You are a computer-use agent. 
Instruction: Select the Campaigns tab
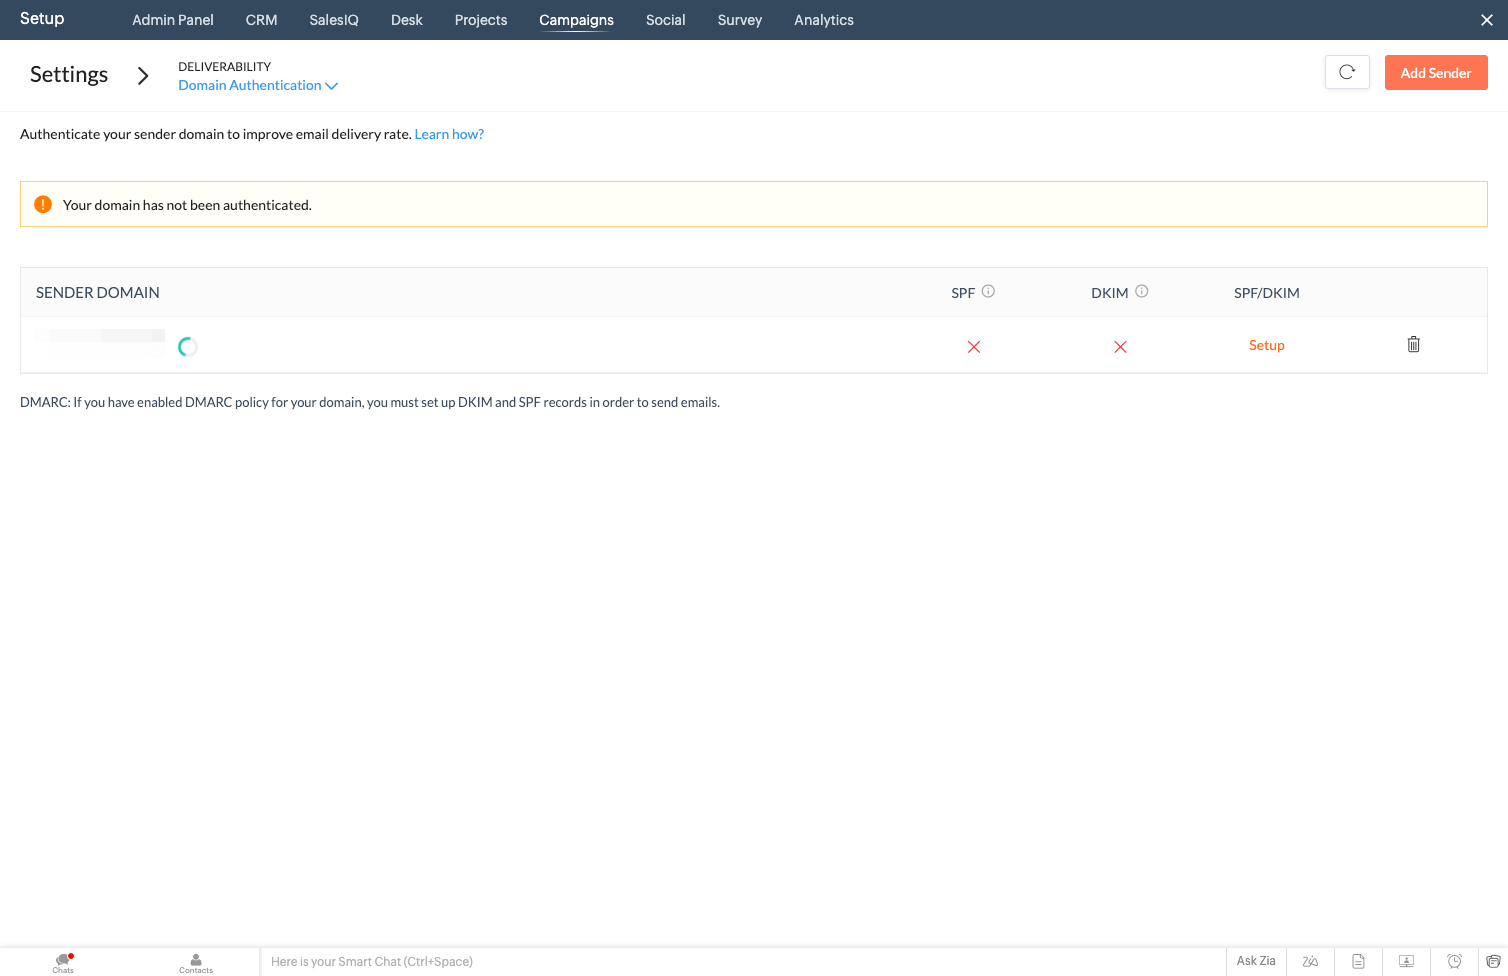pyautogui.click(x=576, y=20)
